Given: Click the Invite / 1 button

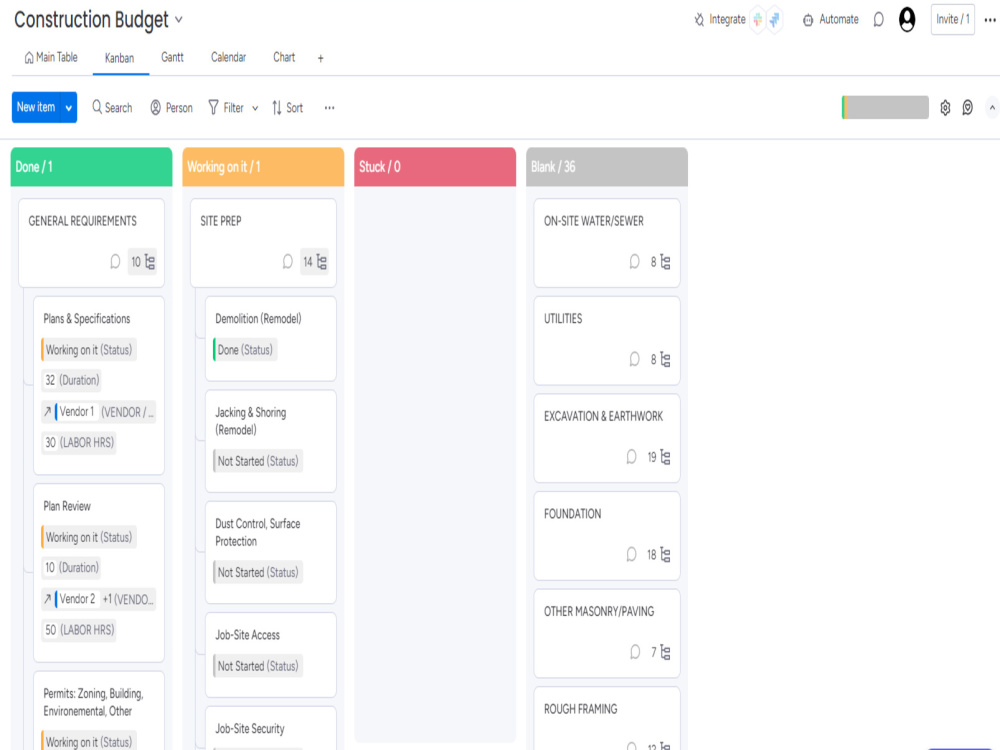Looking at the screenshot, I should click(953, 20).
